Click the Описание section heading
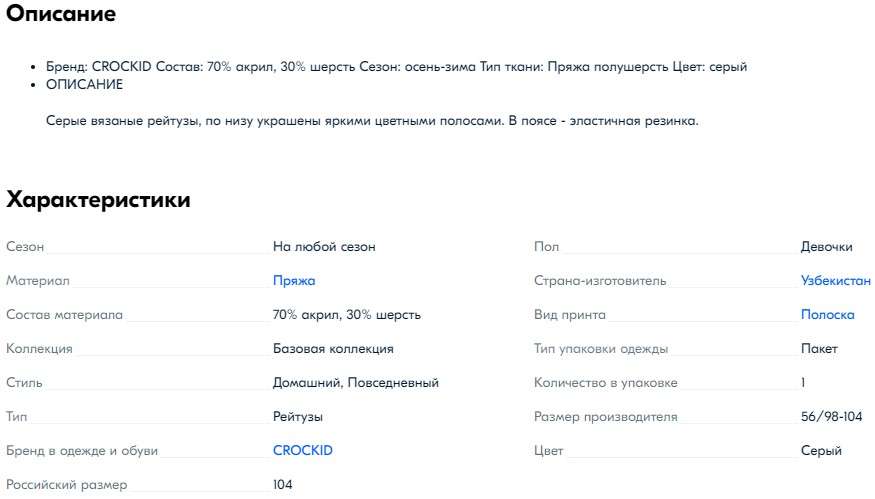The image size is (875, 499). point(61,14)
